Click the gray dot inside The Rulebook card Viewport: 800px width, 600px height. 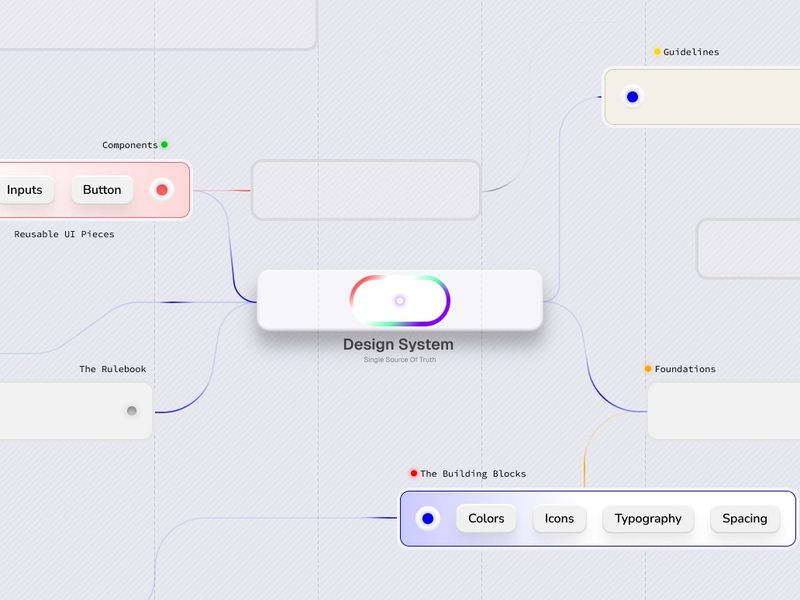[x=131, y=409]
